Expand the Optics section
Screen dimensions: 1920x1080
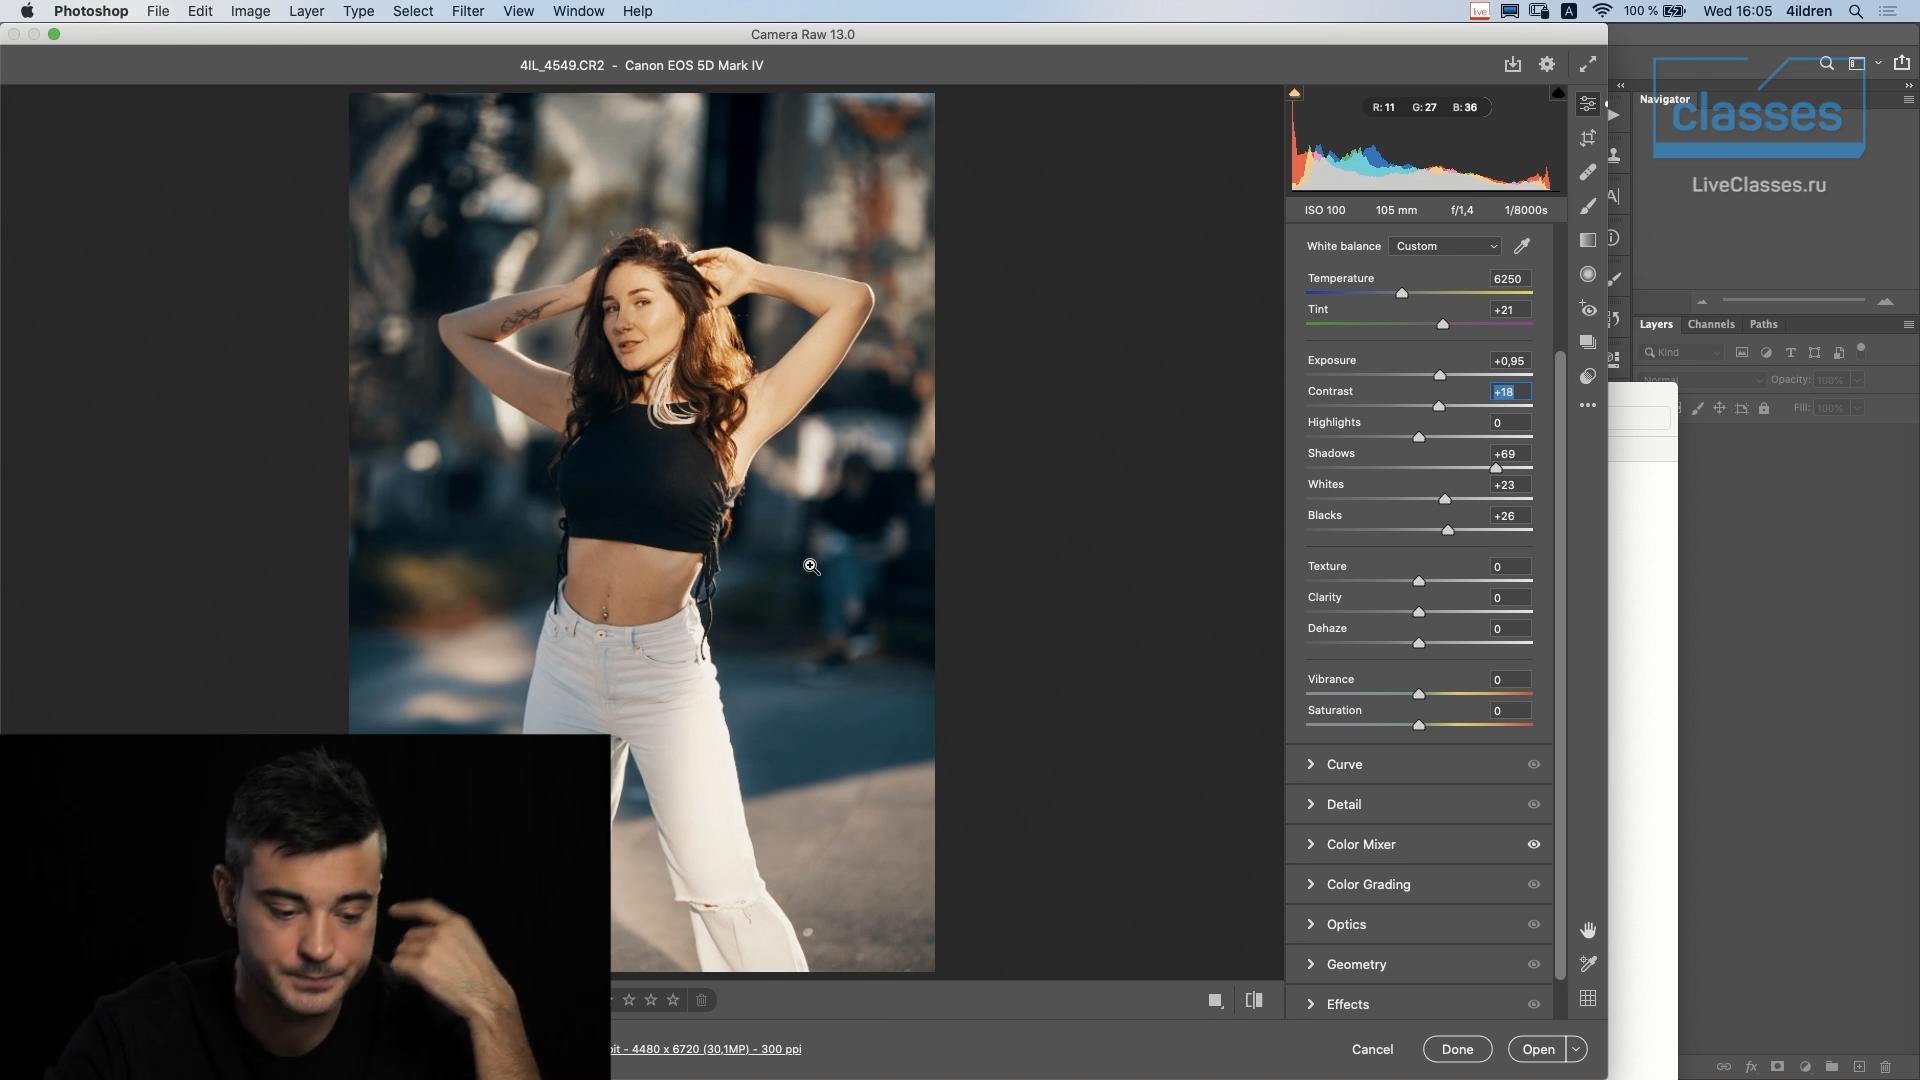click(1346, 924)
